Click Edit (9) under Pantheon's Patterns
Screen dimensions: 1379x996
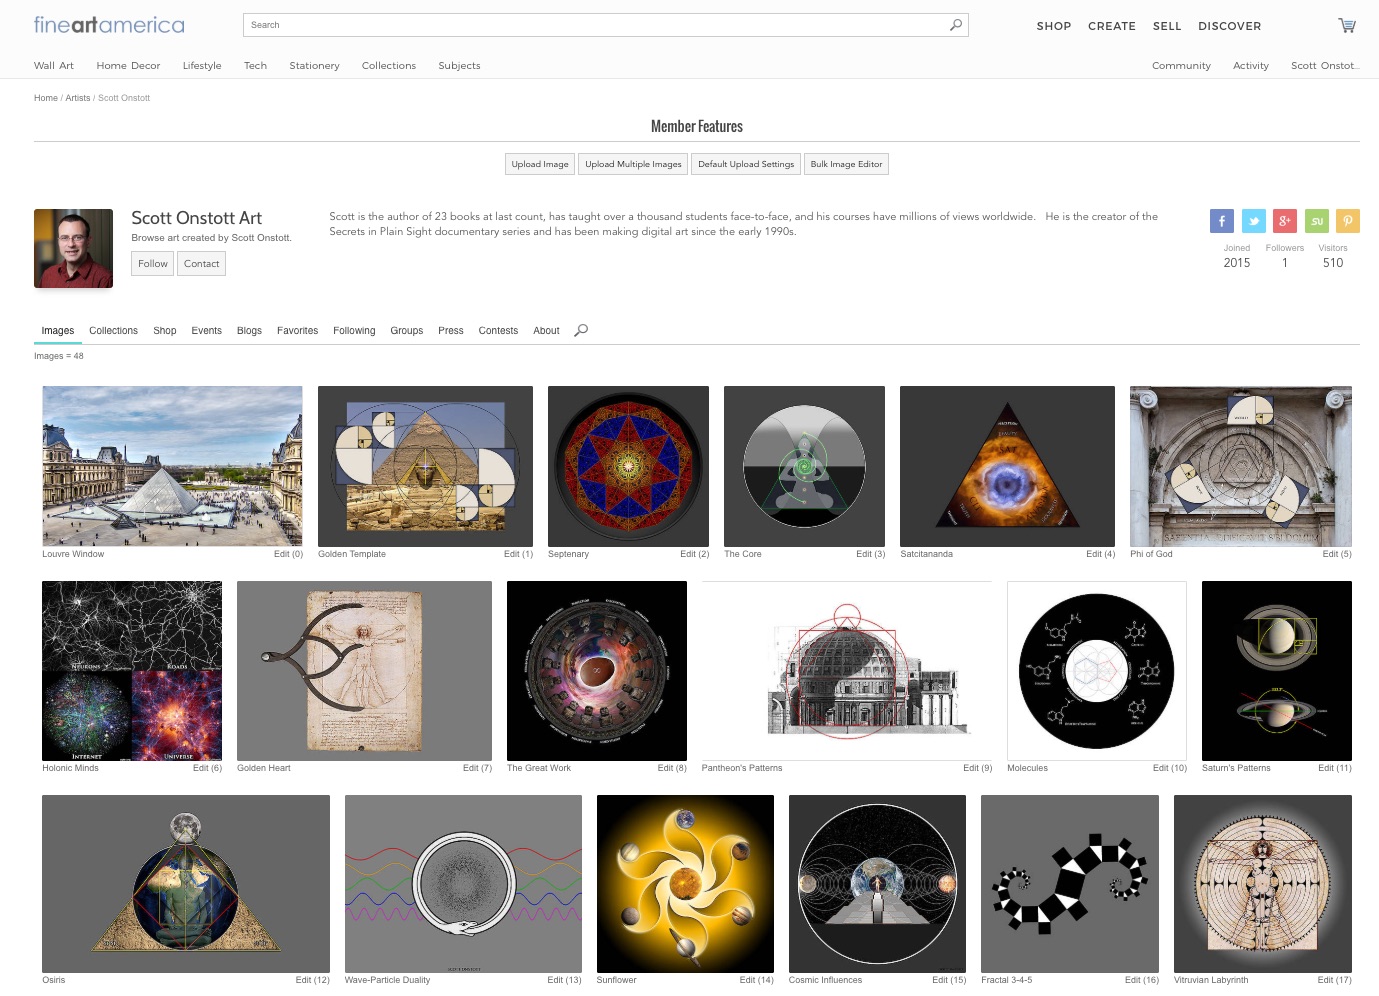click(x=977, y=768)
